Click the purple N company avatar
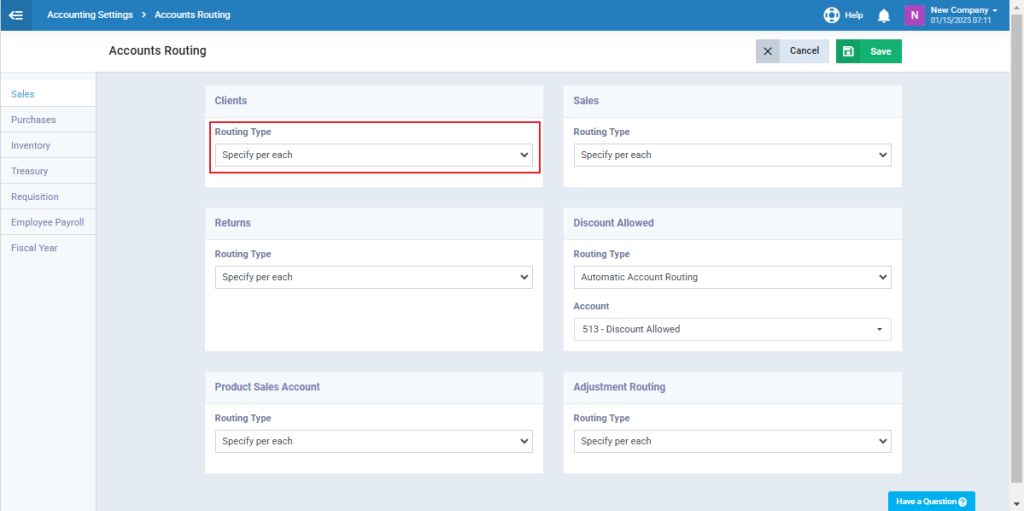Viewport: 1024px width, 511px height. click(x=914, y=15)
